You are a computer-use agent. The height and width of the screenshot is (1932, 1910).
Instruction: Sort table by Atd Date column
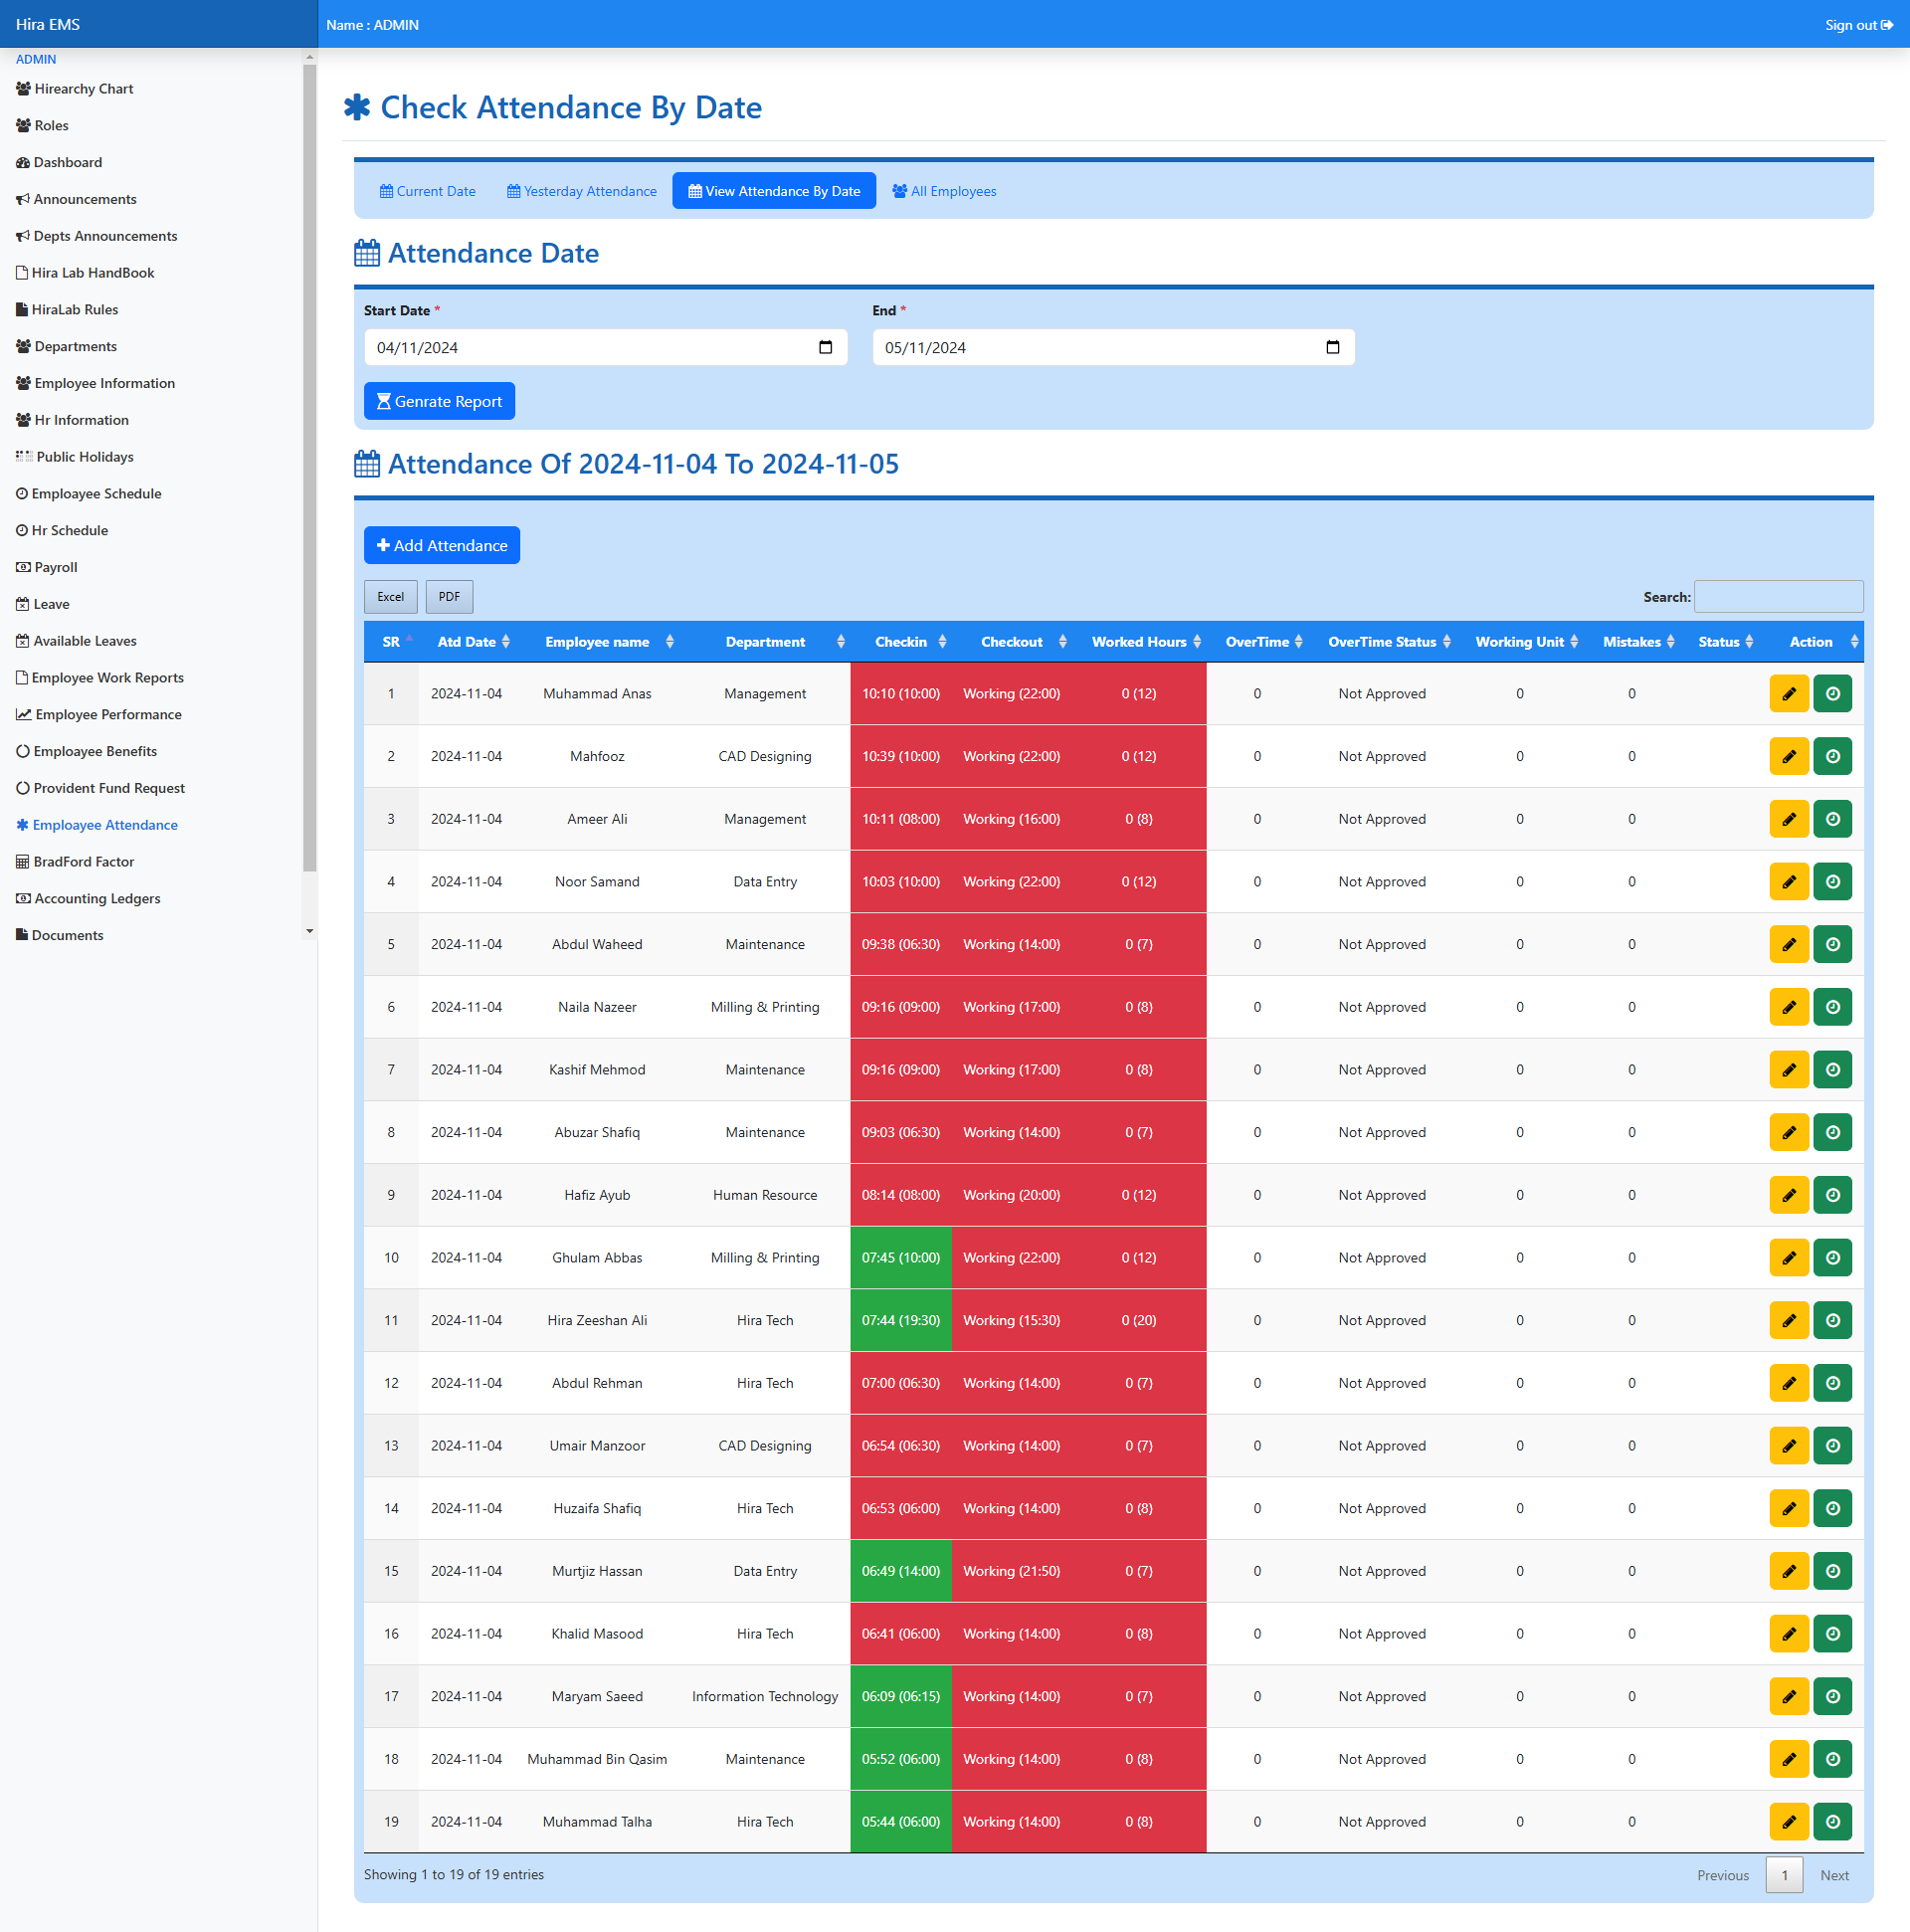[467, 642]
